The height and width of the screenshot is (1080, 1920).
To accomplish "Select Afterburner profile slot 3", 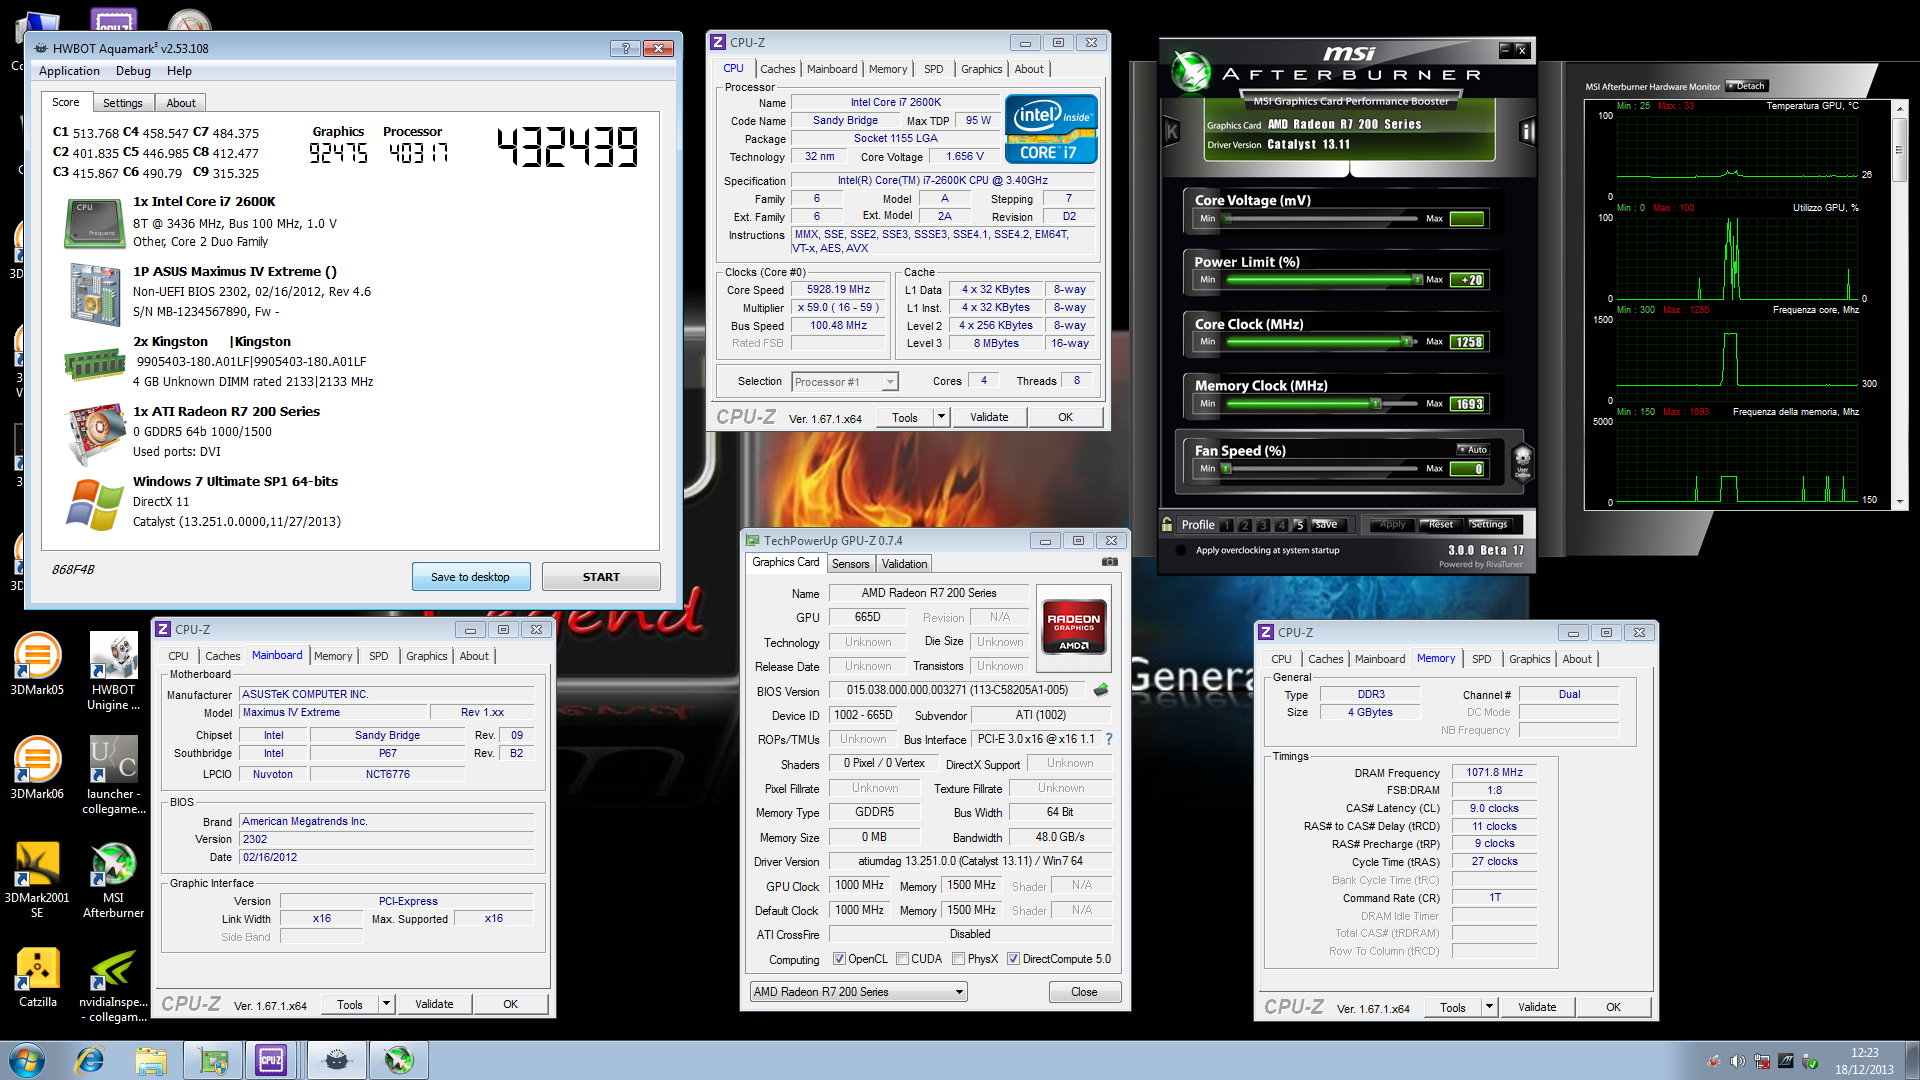I will click(1263, 525).
